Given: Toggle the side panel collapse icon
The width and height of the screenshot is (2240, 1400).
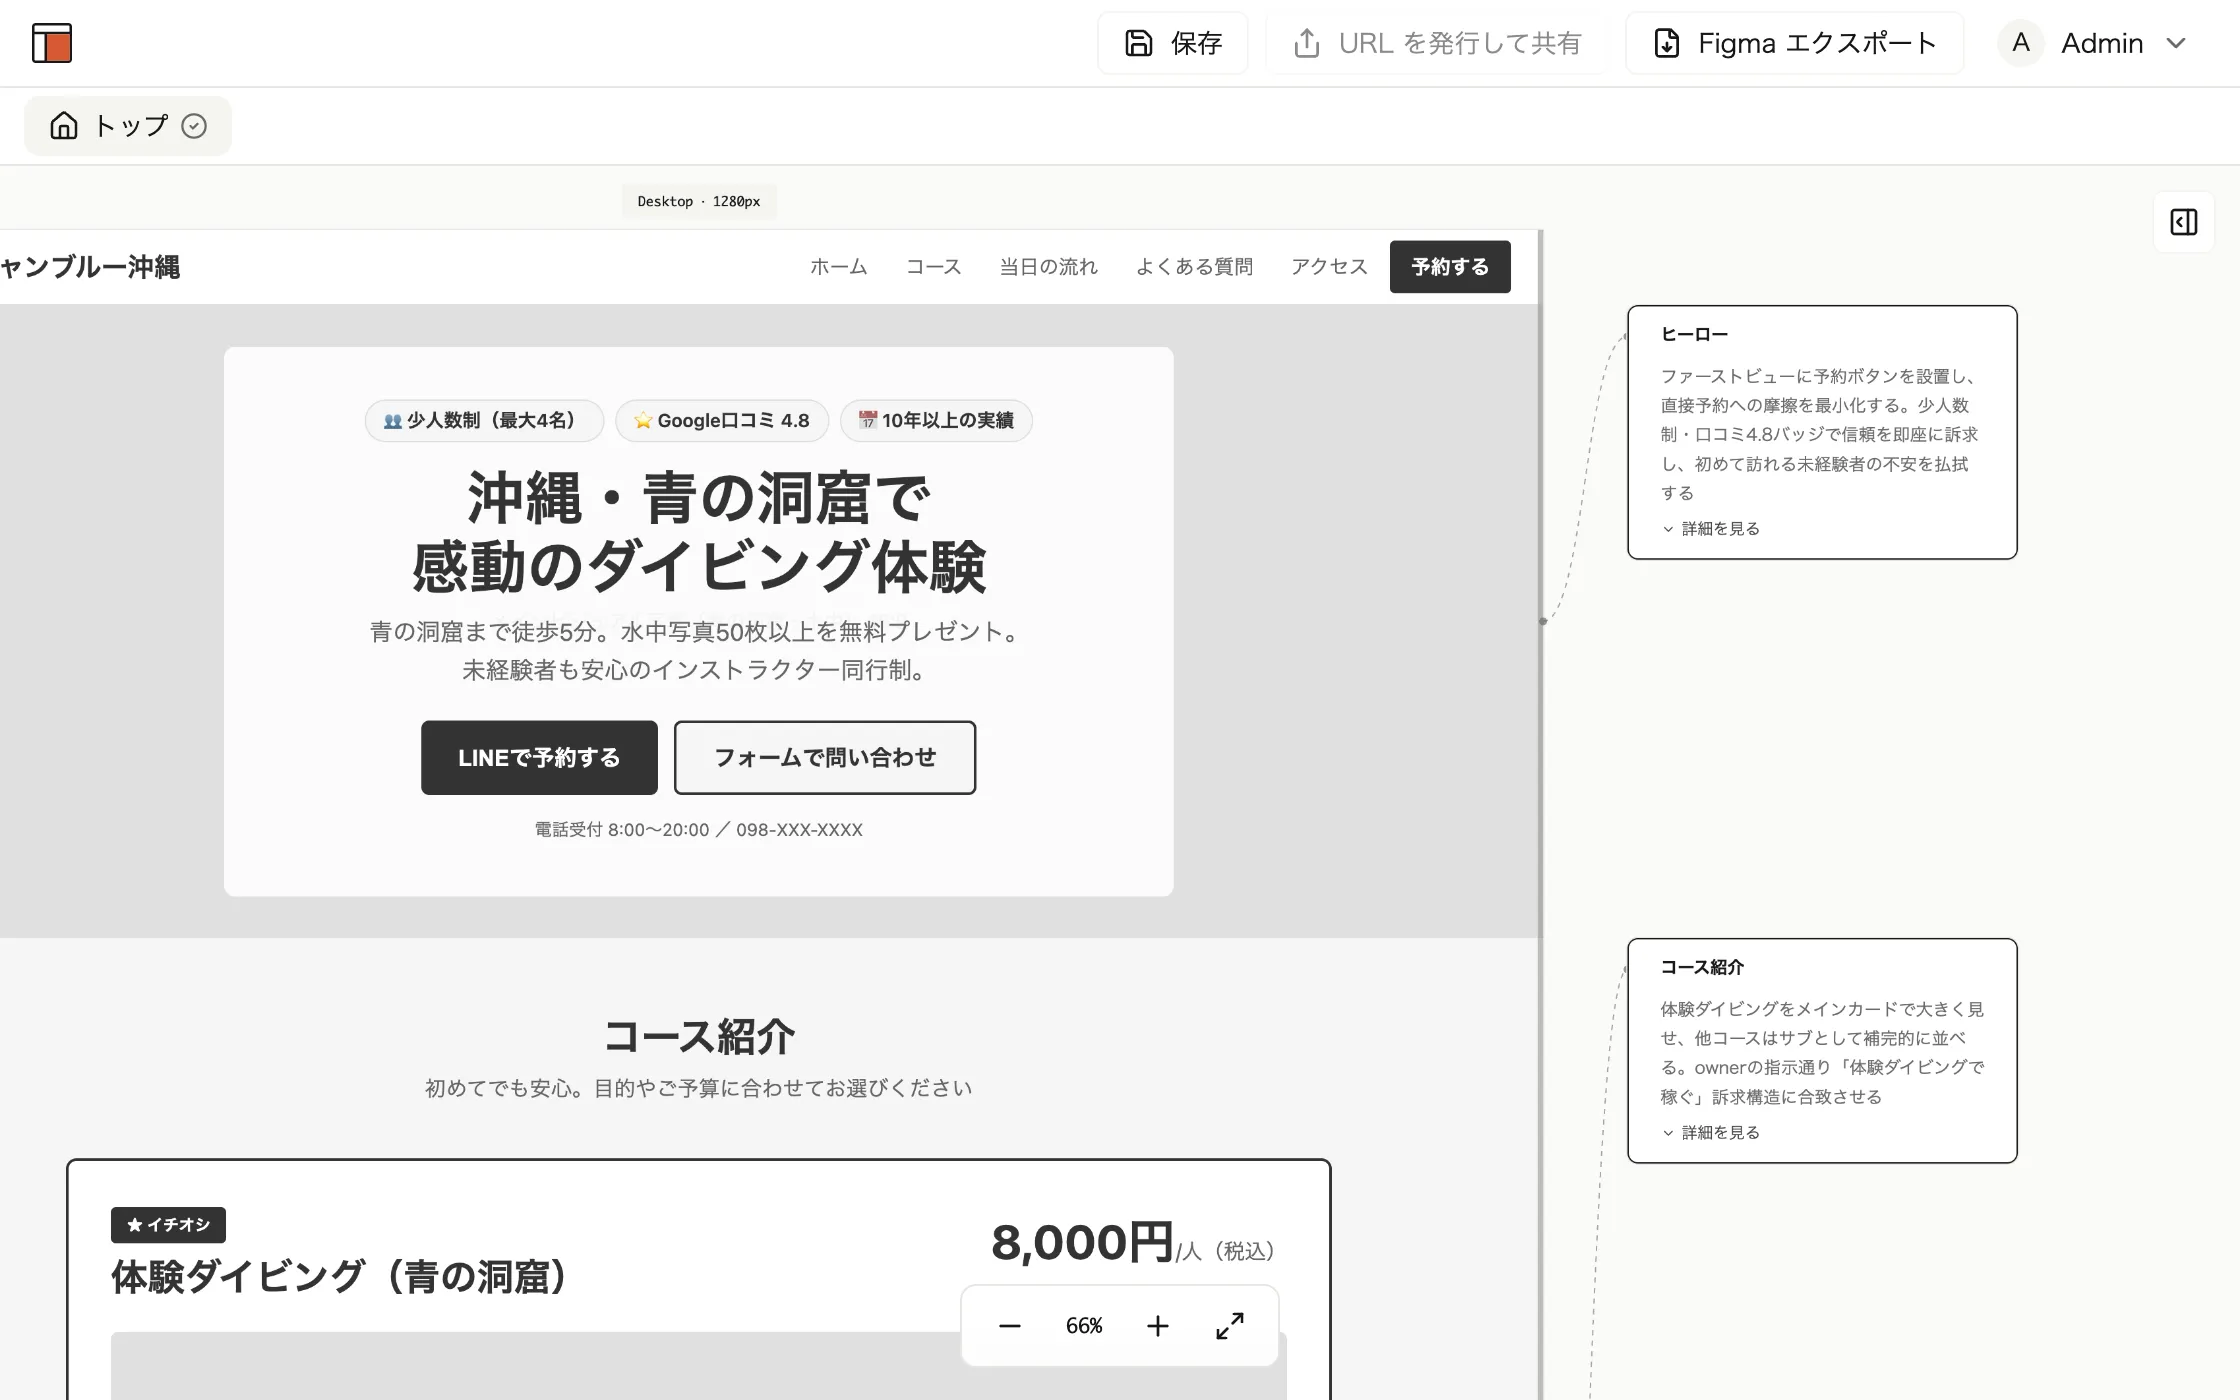Looking at the screenshot, I should (2184, 222).
